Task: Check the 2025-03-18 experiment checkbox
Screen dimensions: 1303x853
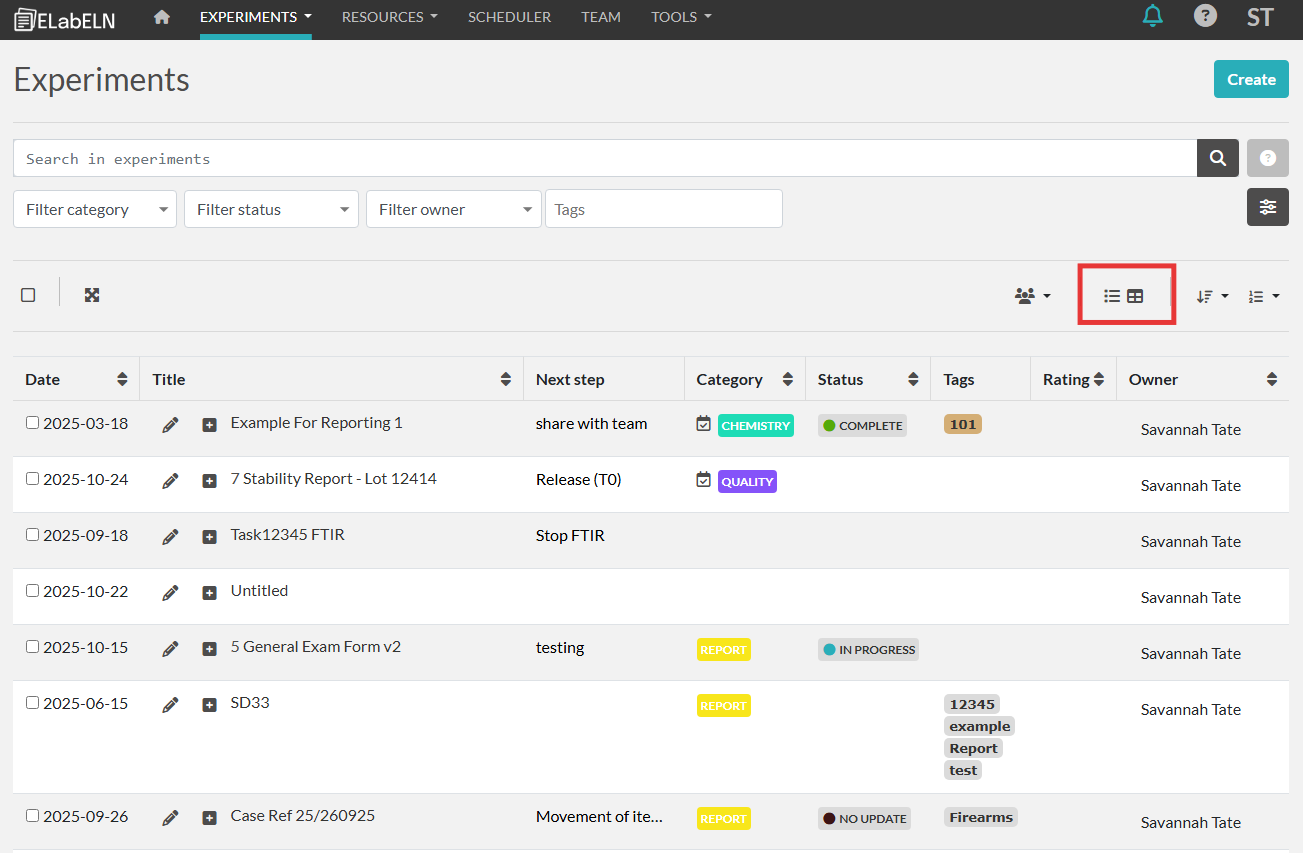Action: (x=32, y=423)
